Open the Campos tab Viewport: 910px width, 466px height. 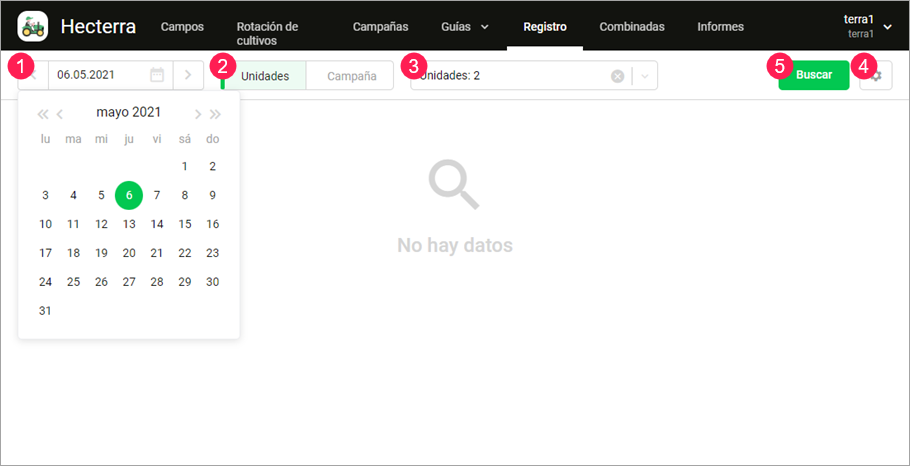[x=182, y=27]
